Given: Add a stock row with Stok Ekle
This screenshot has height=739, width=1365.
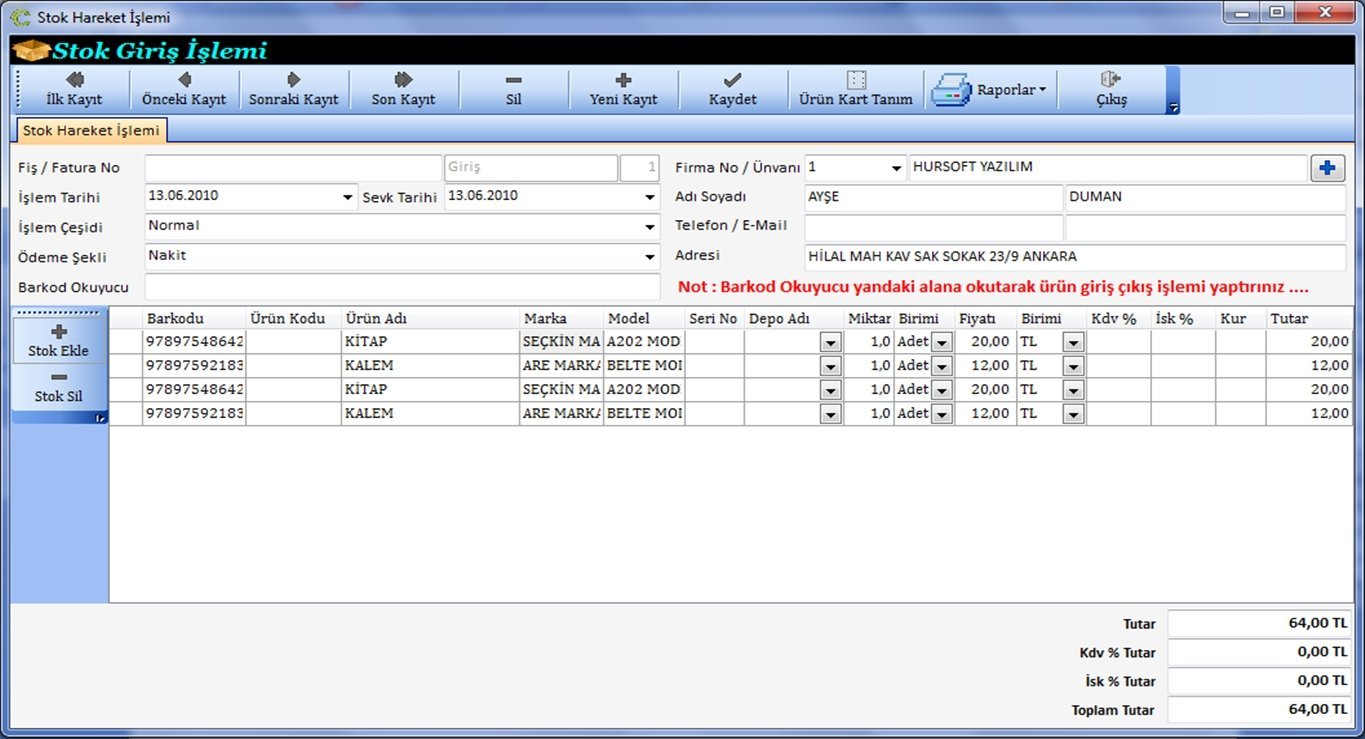Looking at the screenshot, I should (58, 341).
